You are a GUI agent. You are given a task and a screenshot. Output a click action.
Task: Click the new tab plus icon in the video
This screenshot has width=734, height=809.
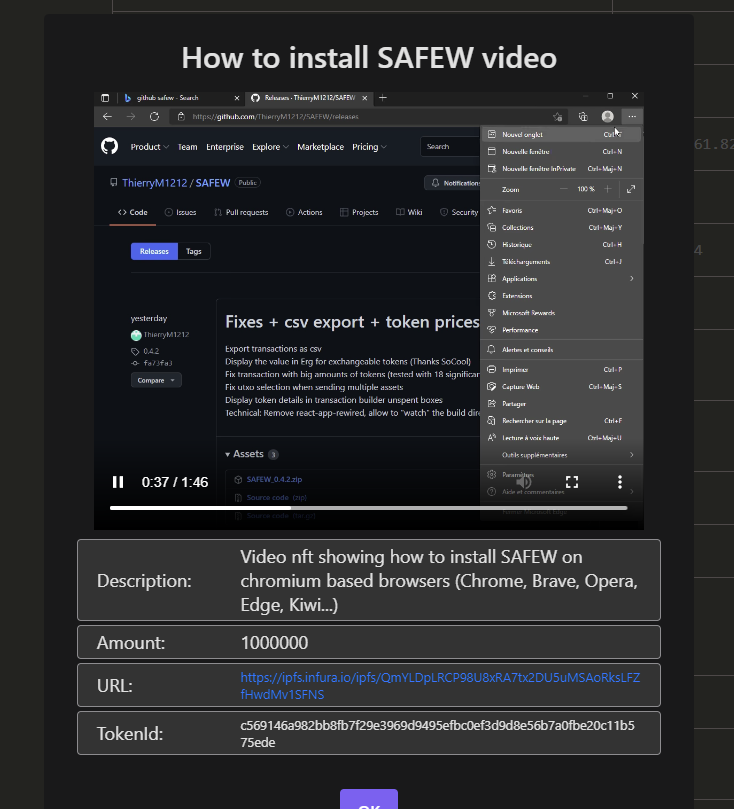pos(383,98)
